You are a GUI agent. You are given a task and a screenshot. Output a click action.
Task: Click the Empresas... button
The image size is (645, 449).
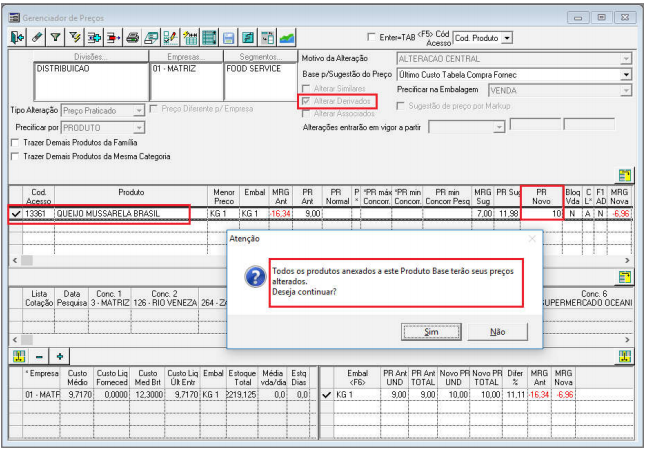tap(186, 57)
